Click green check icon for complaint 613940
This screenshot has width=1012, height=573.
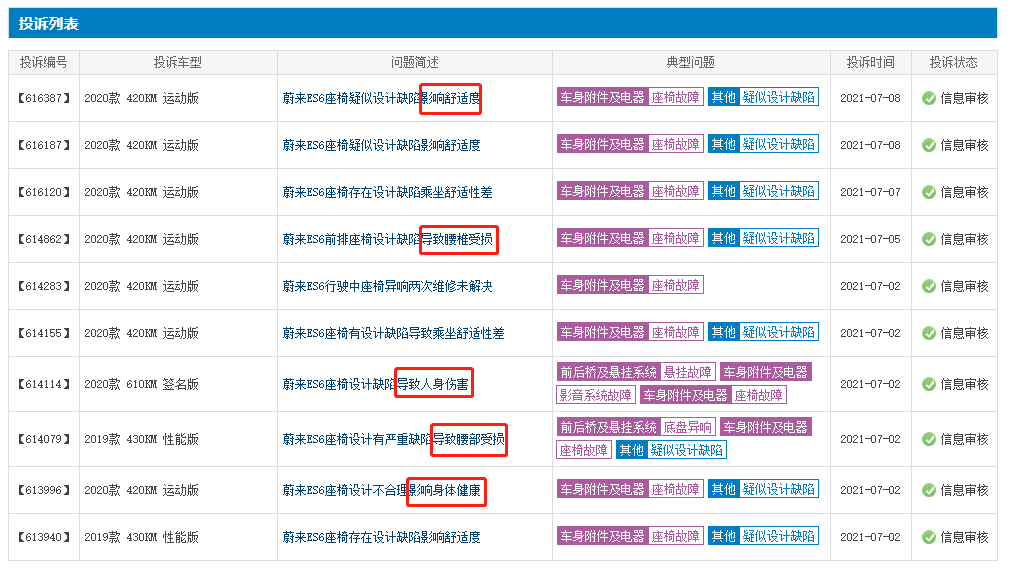[929, 537]
